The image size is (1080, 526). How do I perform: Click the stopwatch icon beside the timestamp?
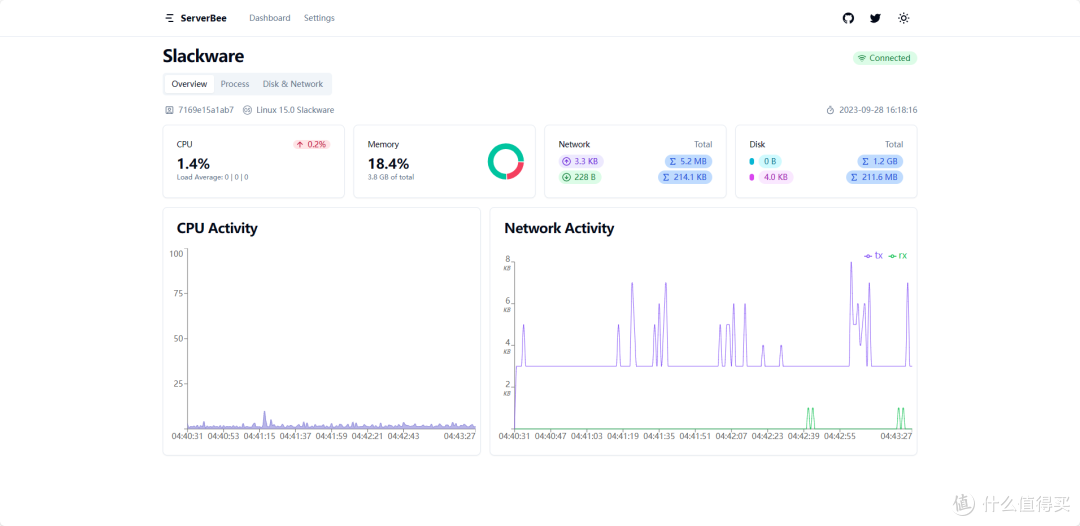point(830,110)
